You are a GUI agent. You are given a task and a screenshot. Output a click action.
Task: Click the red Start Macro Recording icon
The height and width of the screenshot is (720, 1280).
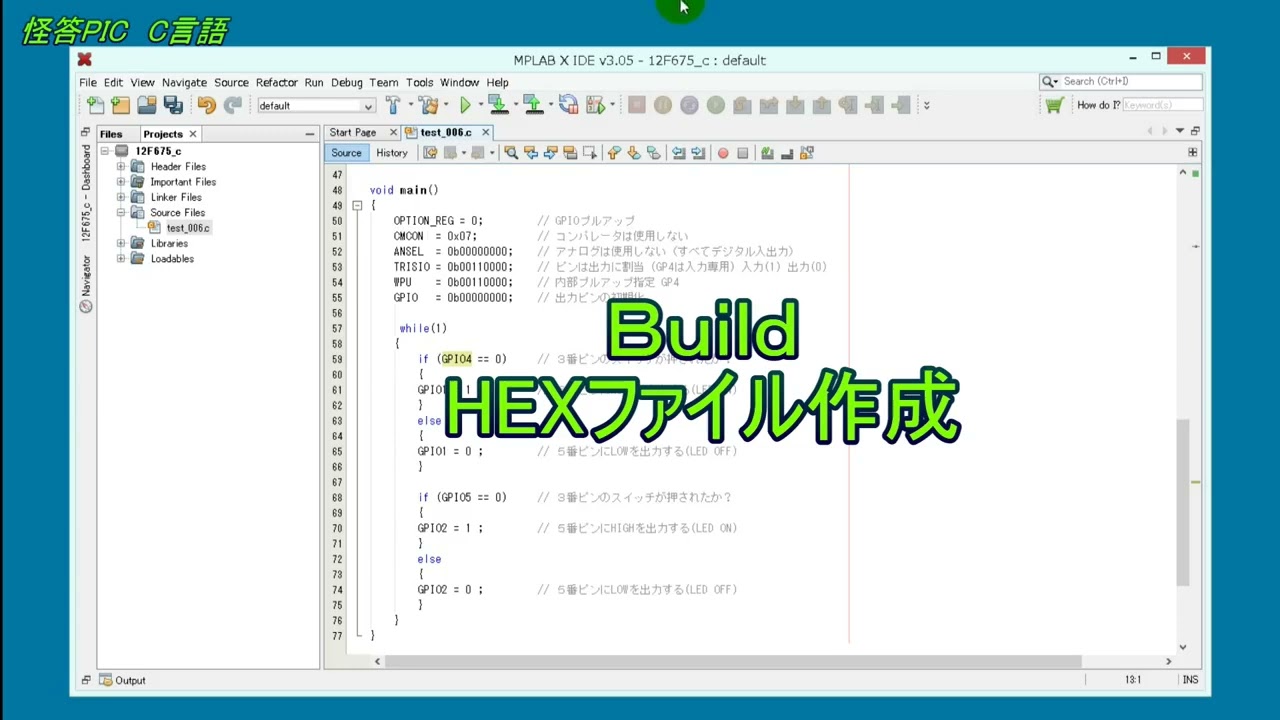point(723,153)
